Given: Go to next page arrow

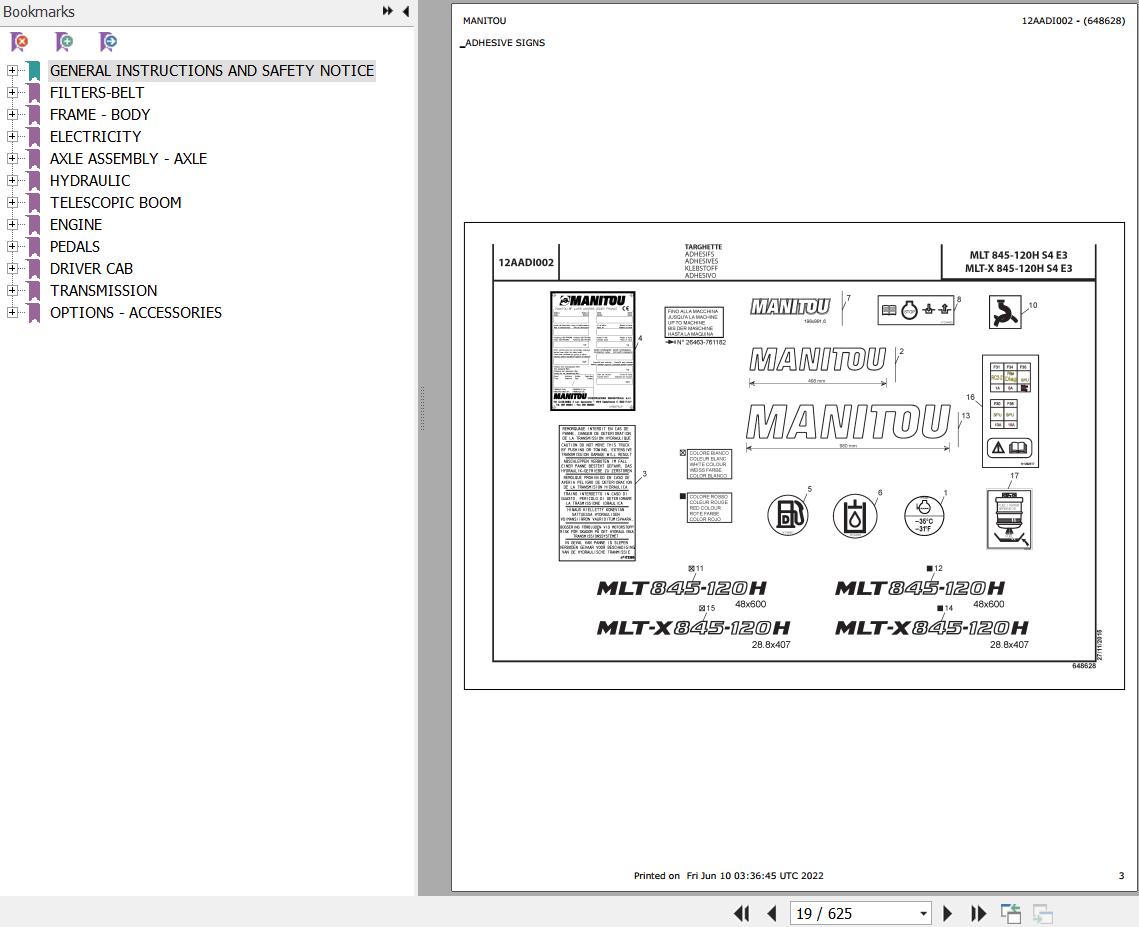Looking at the screenshot, I should tap(947, 913).
